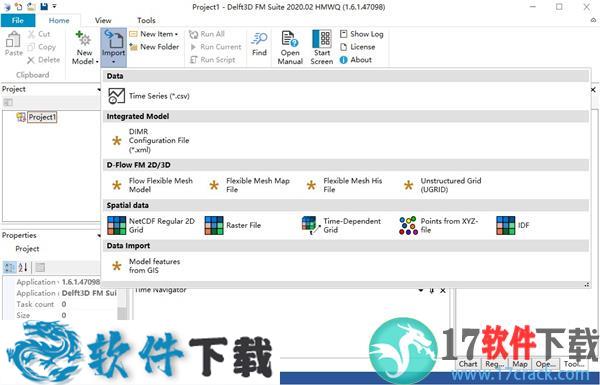600x385 pixels.
Task: Import Flexible Mesh Map File
Action: tap(249, 185)
